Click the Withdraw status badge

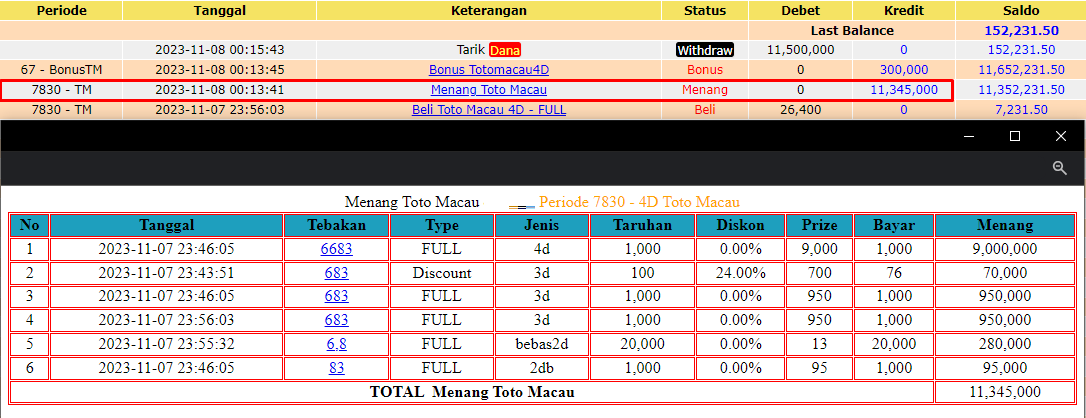pyautogui.click(x=705, y=51)
